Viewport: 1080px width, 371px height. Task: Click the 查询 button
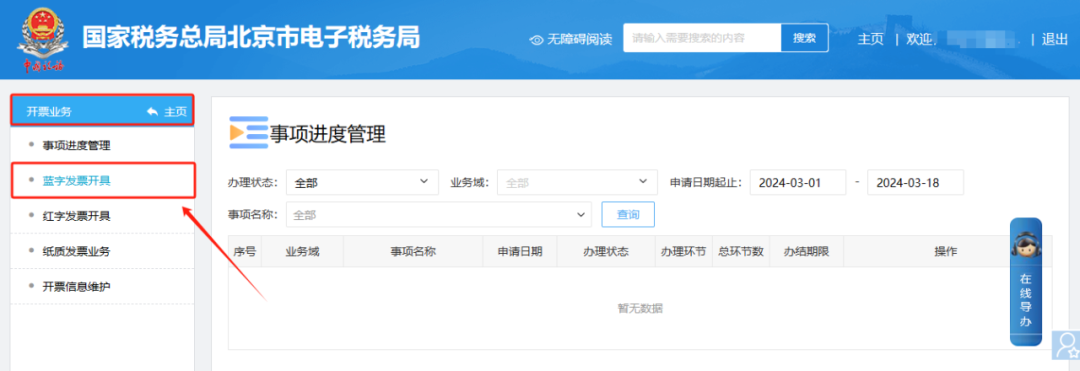click(x=628, y=215)
